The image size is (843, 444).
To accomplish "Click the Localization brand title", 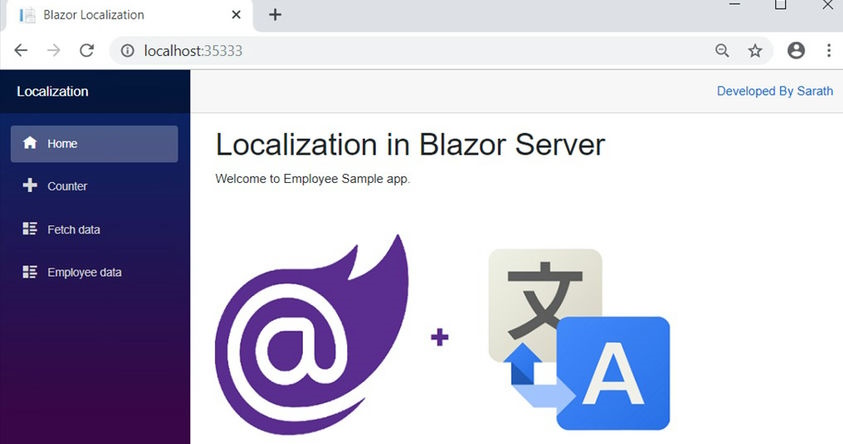I will pos(52,91).
